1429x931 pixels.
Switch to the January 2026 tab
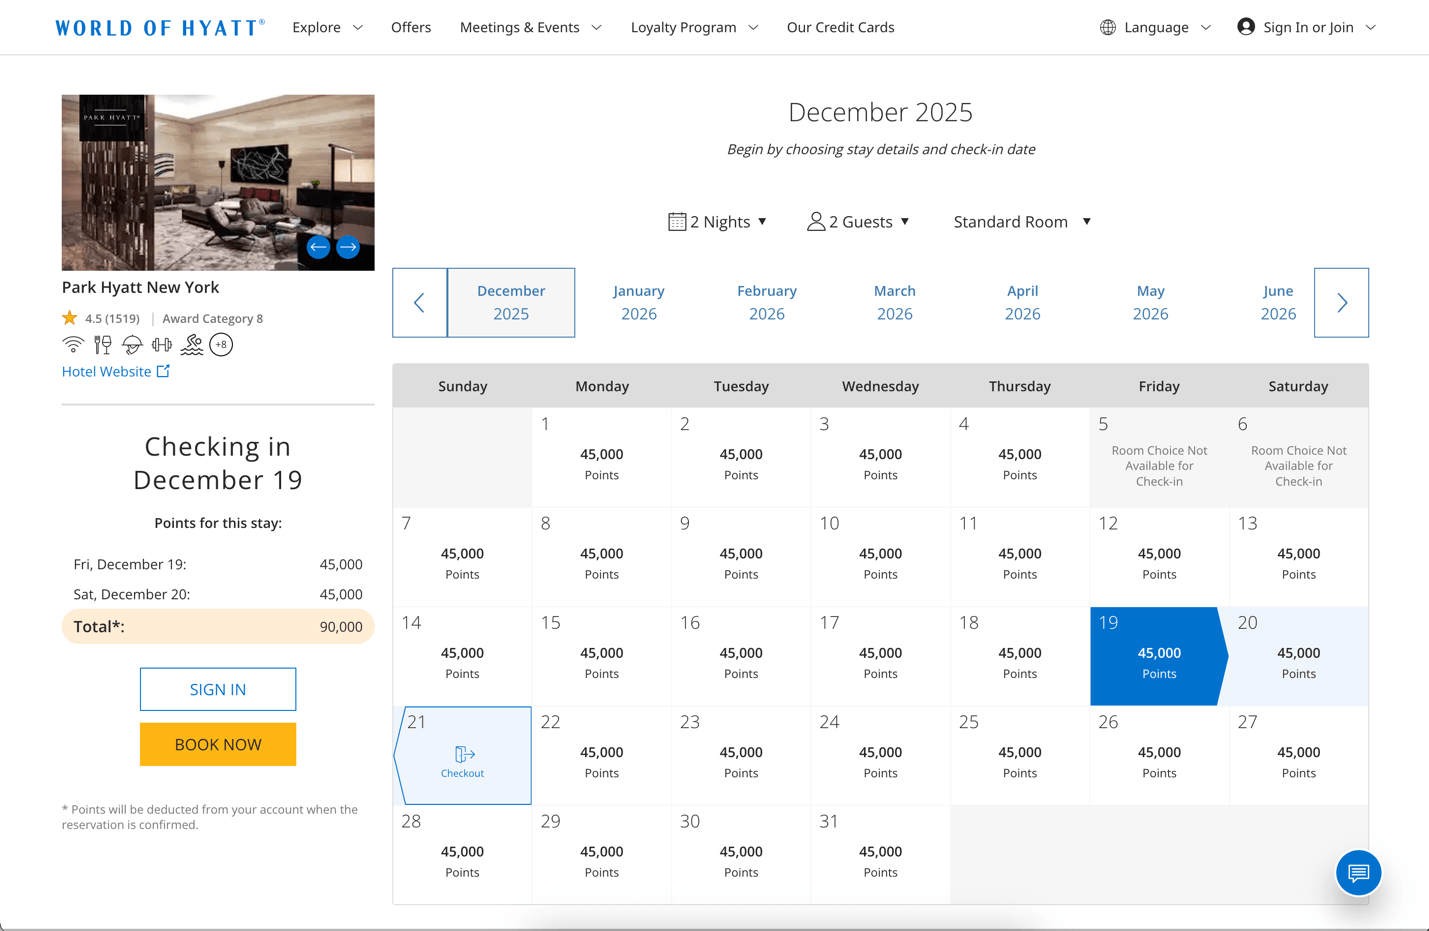[638, 302]
